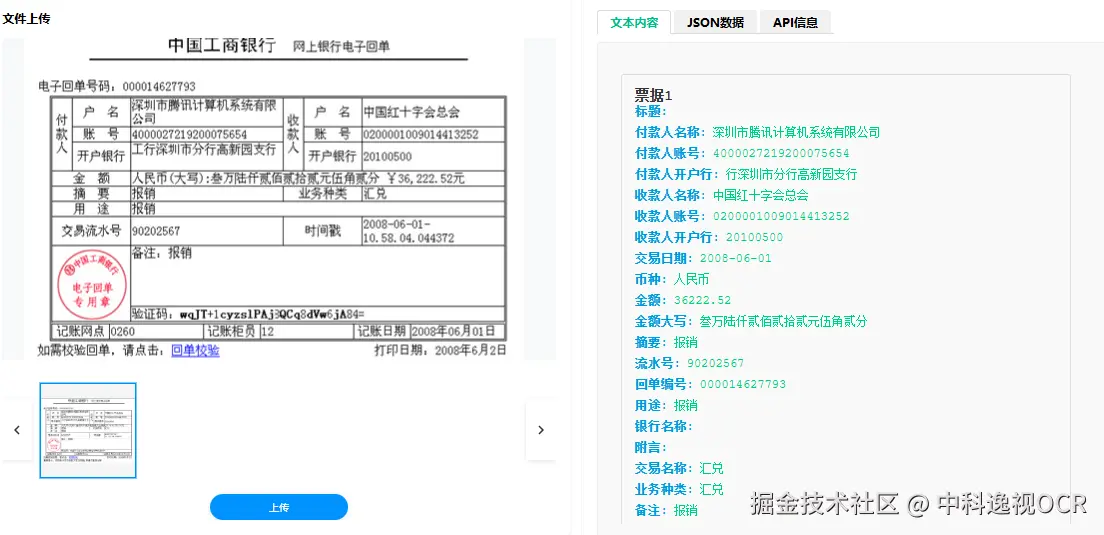Click the 回单校验 link in receipt

195,350
